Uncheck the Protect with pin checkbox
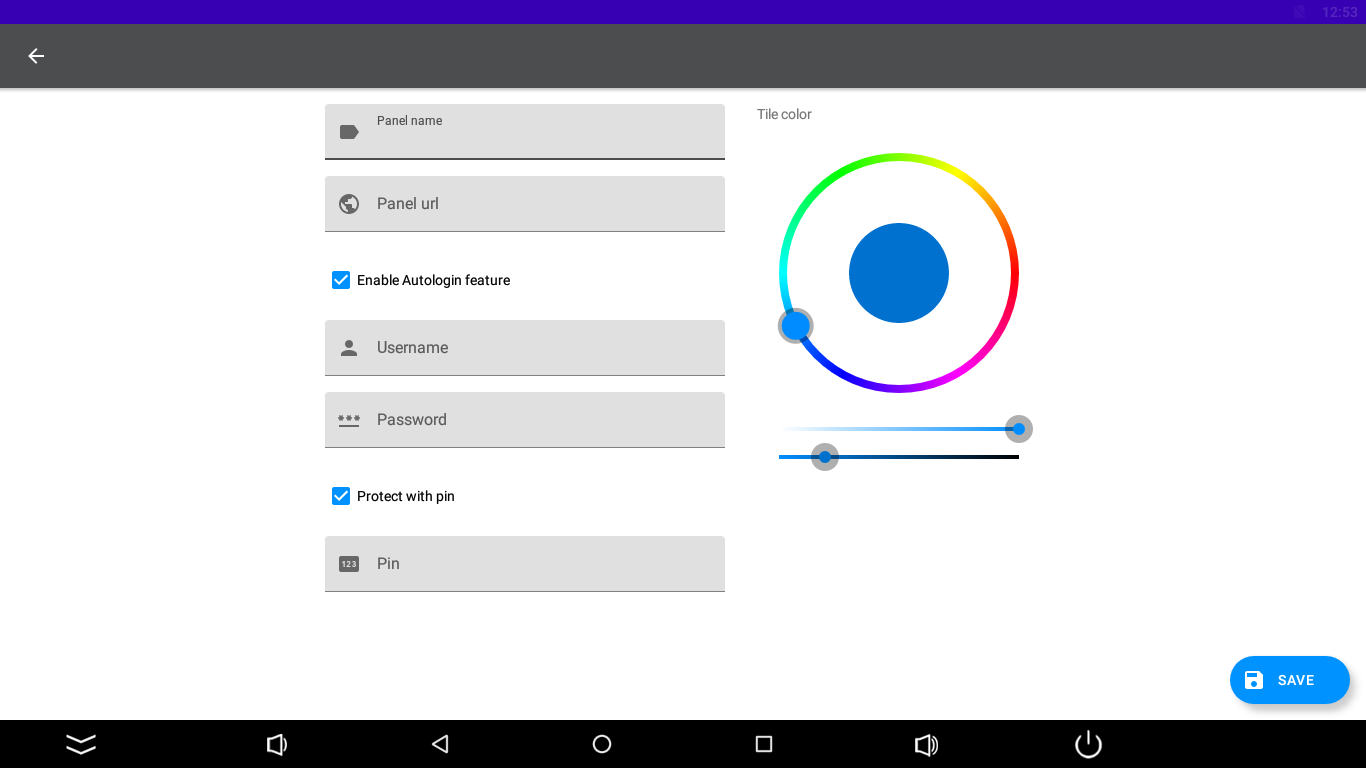 coord(341,496)
